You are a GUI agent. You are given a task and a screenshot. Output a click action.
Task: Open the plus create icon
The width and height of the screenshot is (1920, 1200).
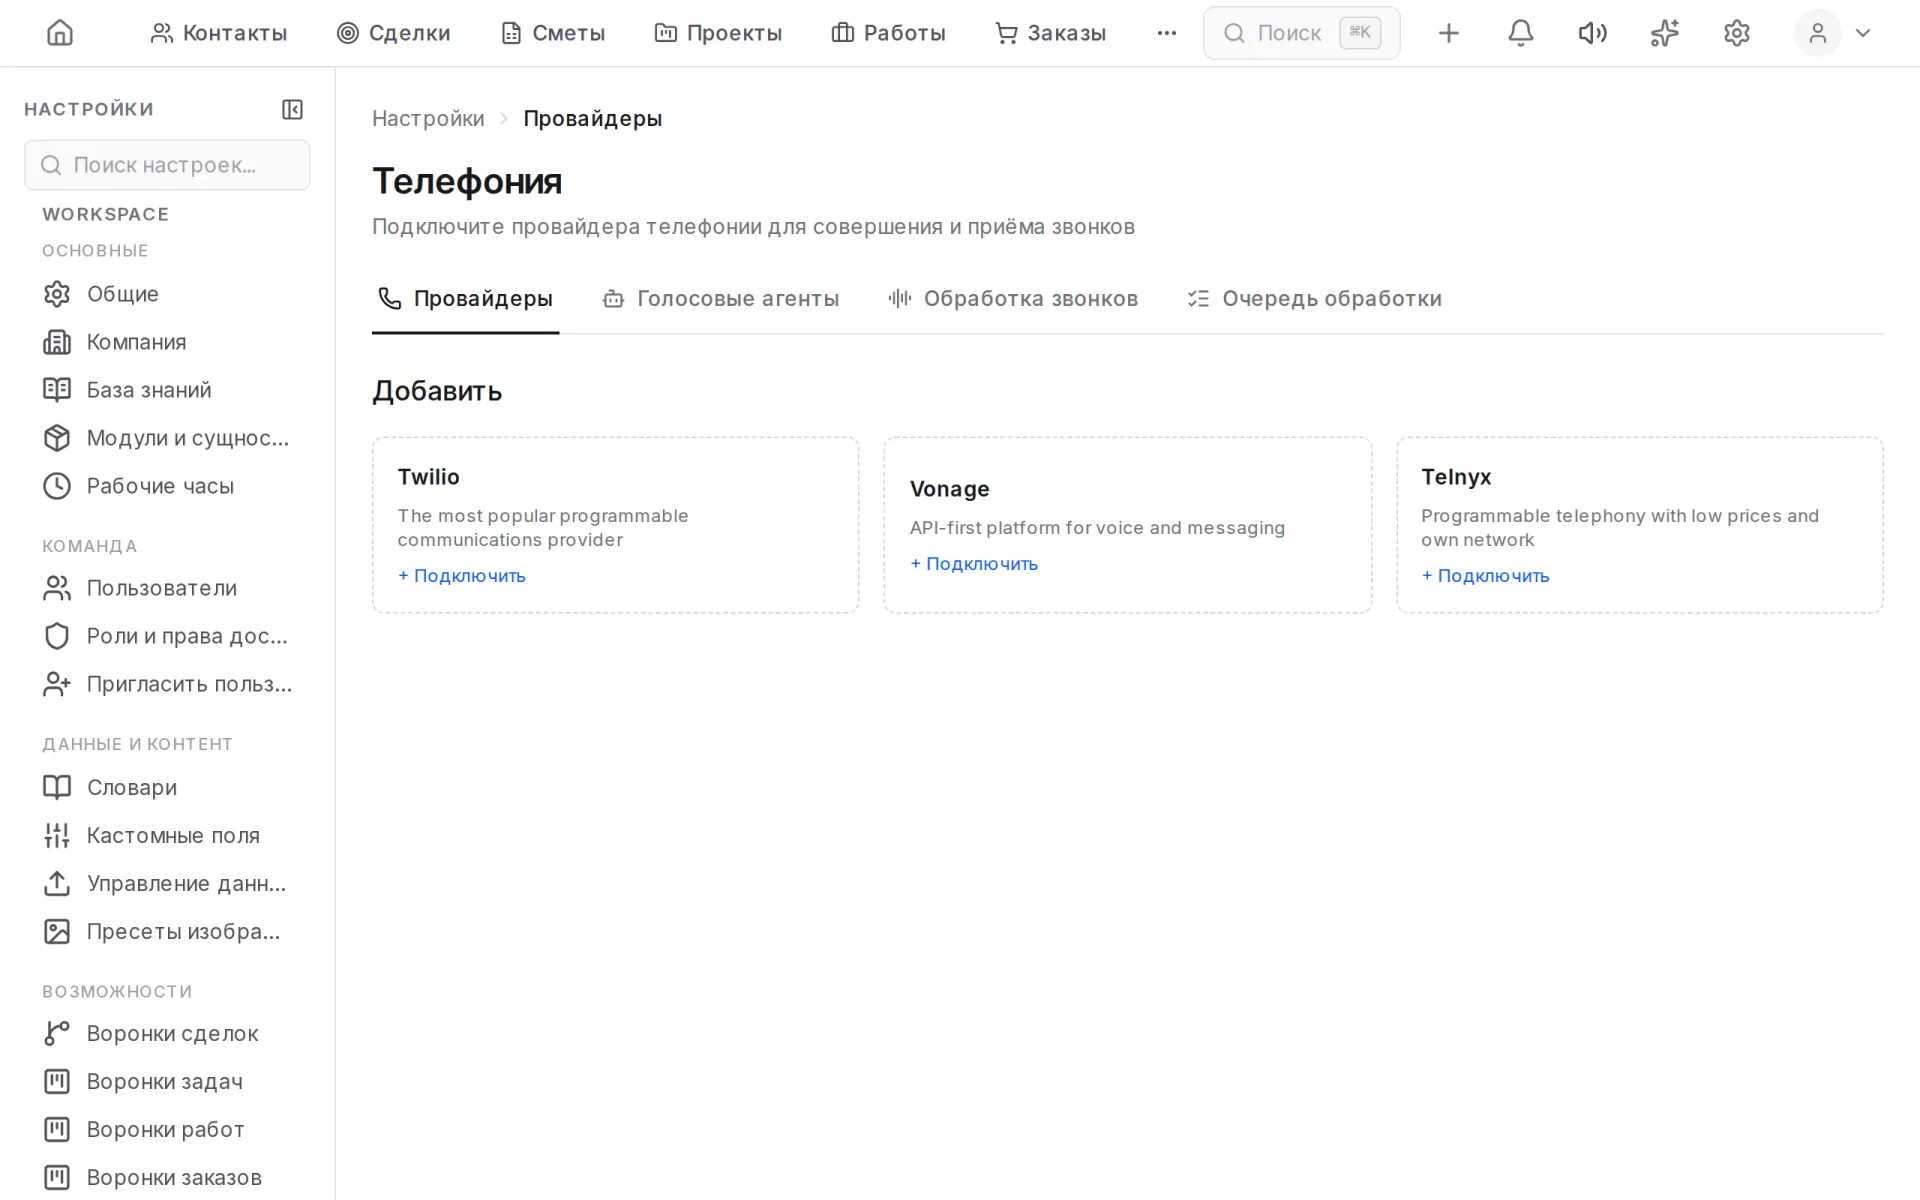coord(1448,33)
